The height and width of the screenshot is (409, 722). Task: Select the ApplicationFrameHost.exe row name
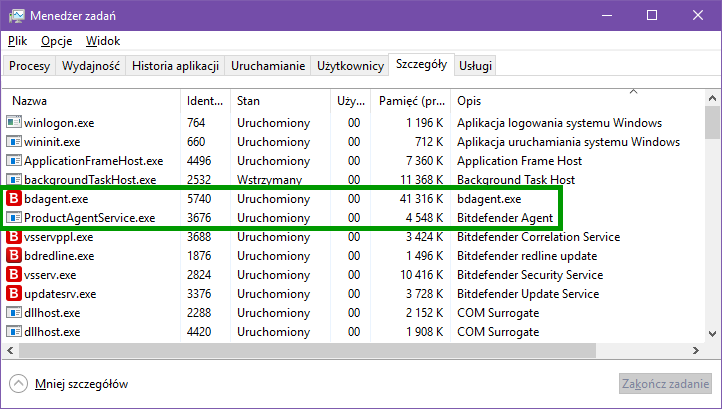click(x=93, y=161)
